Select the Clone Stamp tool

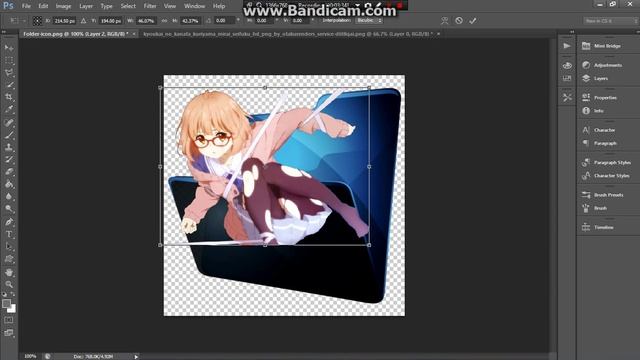click(x=9, y=147)
